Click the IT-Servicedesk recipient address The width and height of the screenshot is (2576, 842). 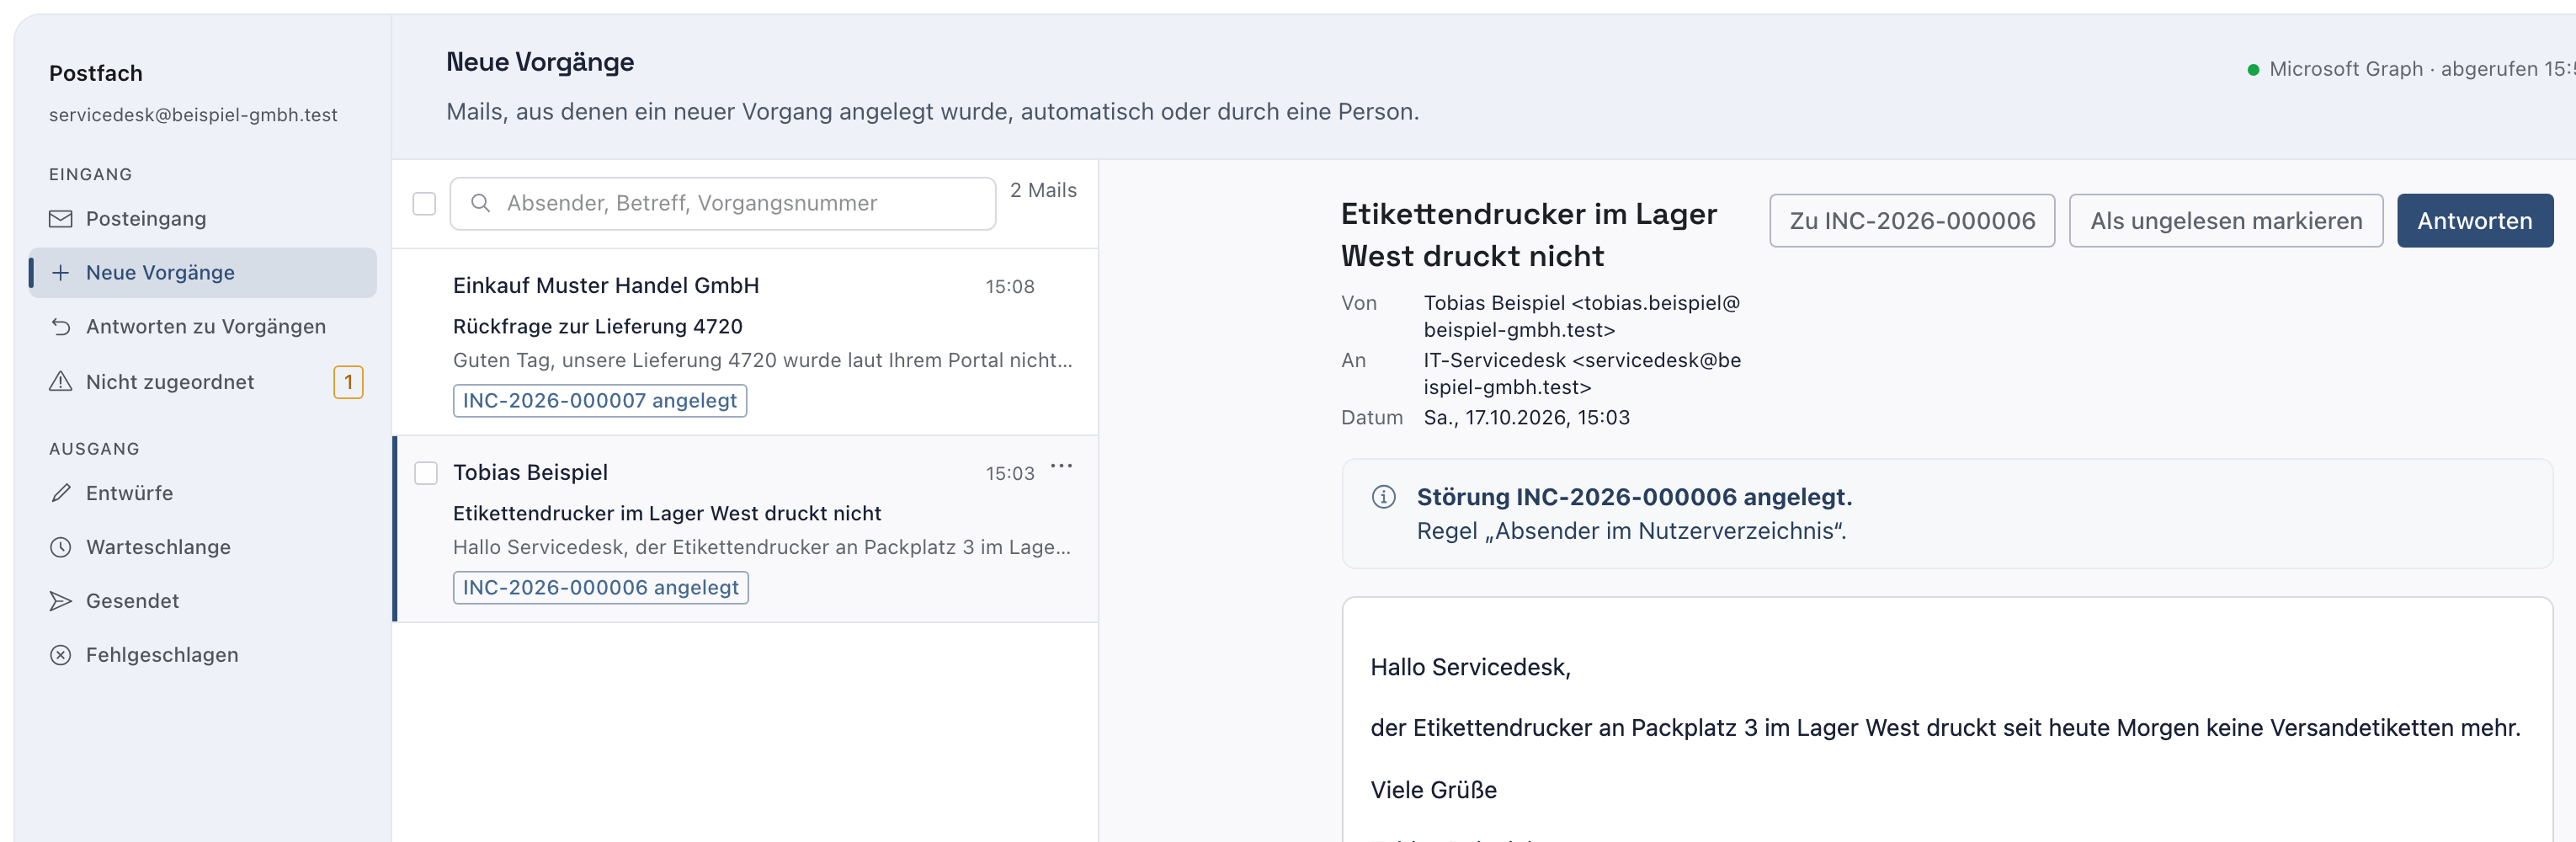(1582, 373)
